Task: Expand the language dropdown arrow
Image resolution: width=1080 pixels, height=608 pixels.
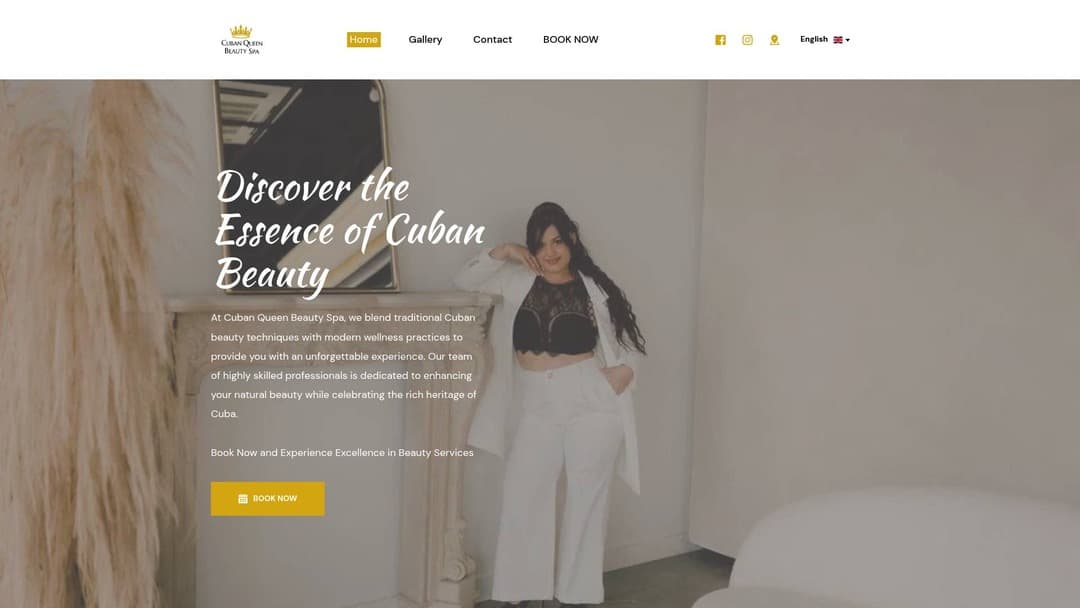Action: tap(847, 40)
